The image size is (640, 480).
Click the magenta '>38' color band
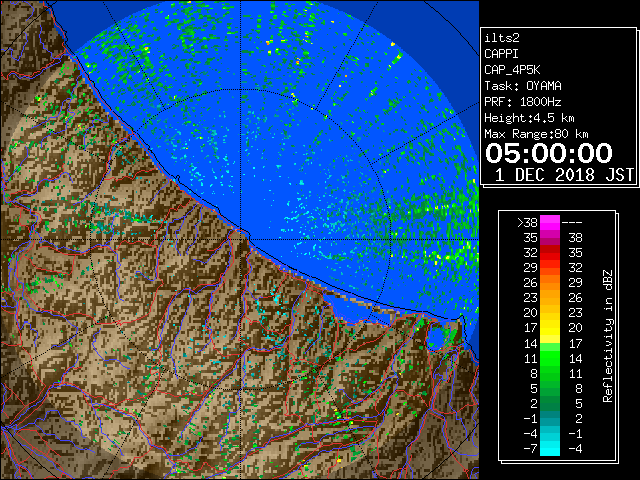(x=550, y=222)
